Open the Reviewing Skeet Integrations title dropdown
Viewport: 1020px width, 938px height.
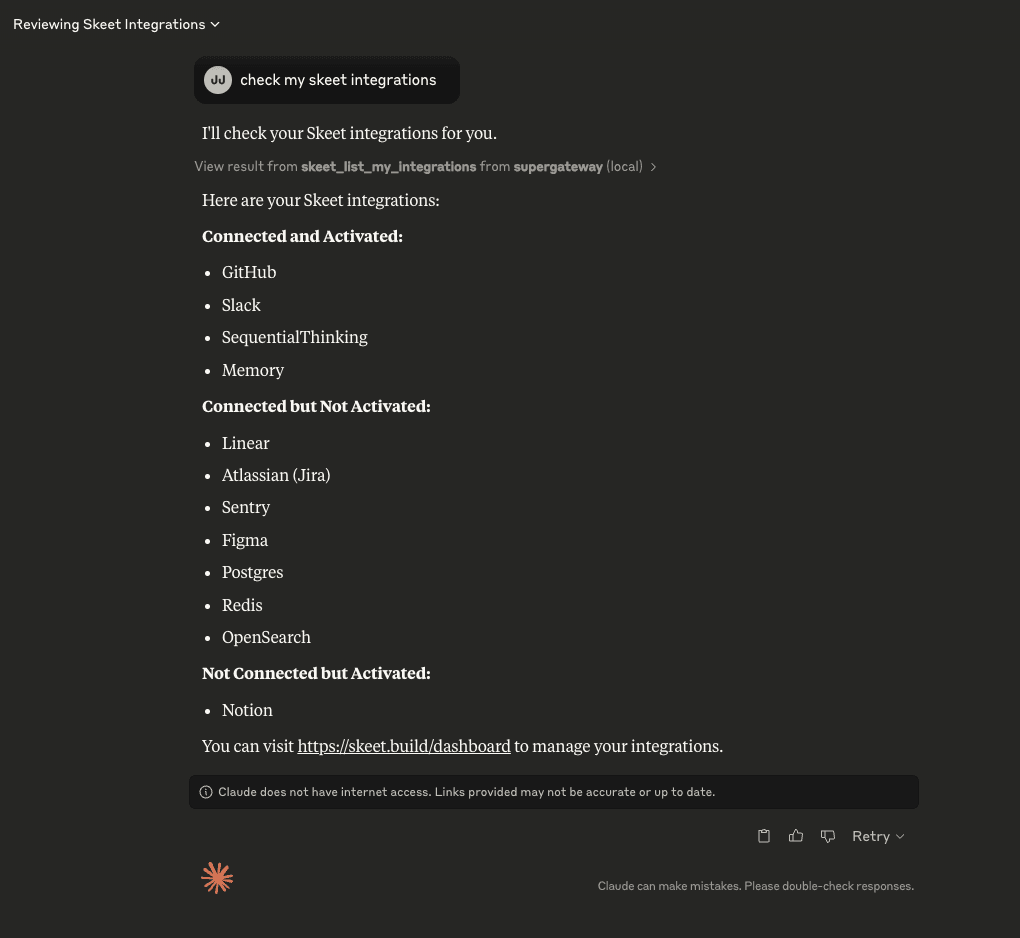click(116, 24)
